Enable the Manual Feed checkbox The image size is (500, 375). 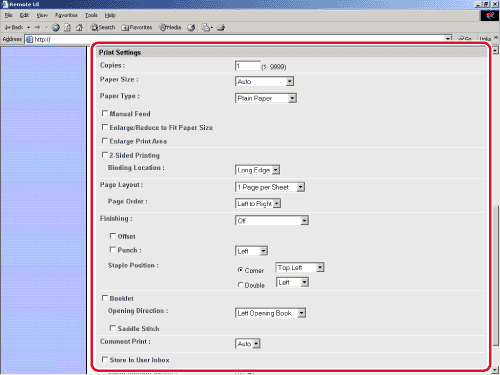tap(105, 113)
